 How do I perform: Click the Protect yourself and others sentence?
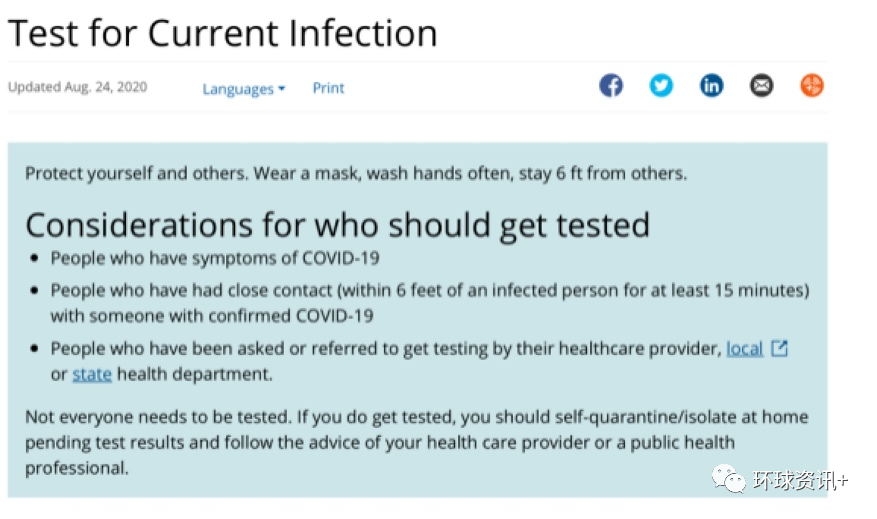355,173
